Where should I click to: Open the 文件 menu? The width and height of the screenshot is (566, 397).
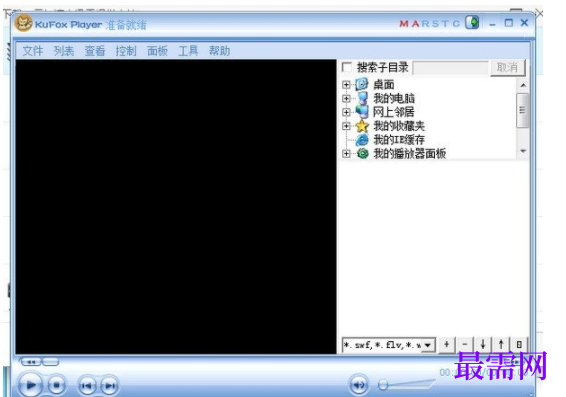[32, 51]
